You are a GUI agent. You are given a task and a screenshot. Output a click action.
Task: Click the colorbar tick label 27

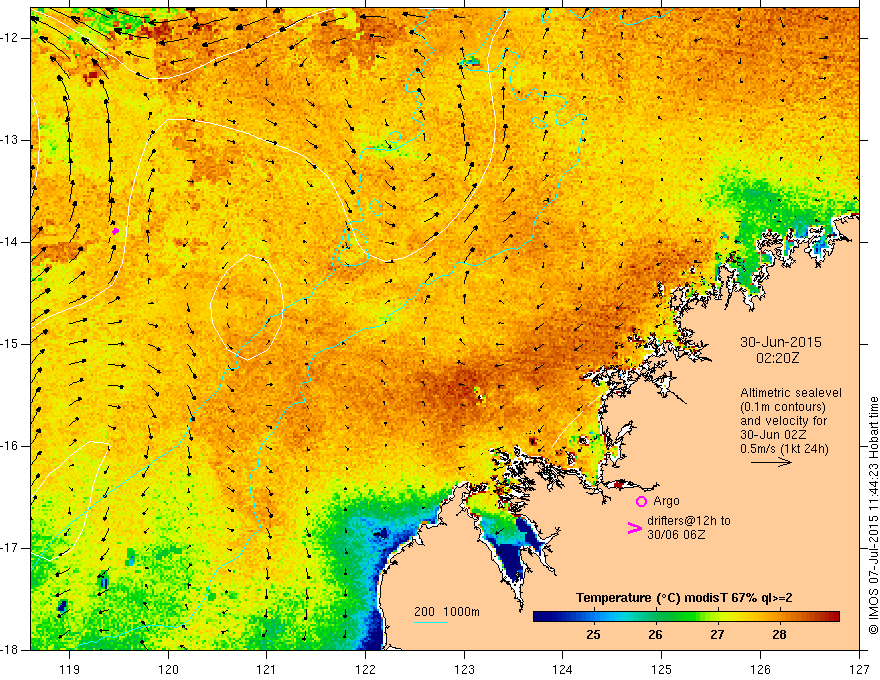[x=717, y=635]
